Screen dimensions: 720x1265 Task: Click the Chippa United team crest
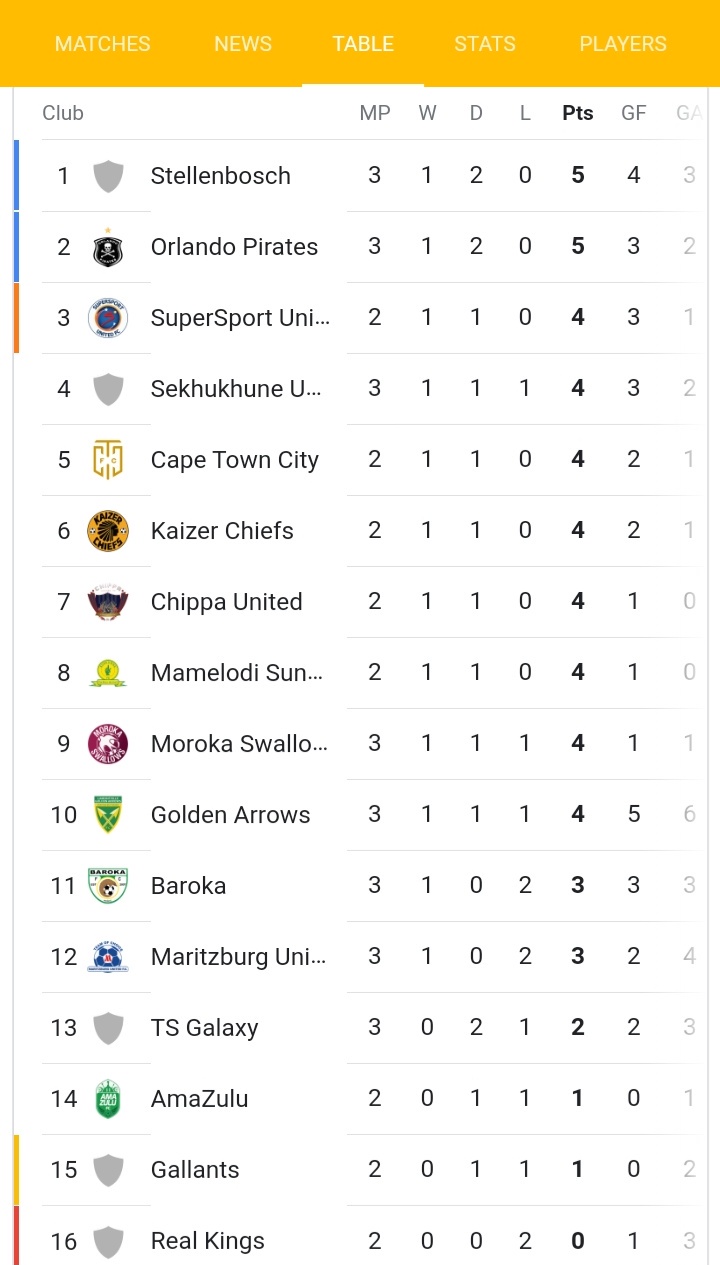click(x=108, y=602)
